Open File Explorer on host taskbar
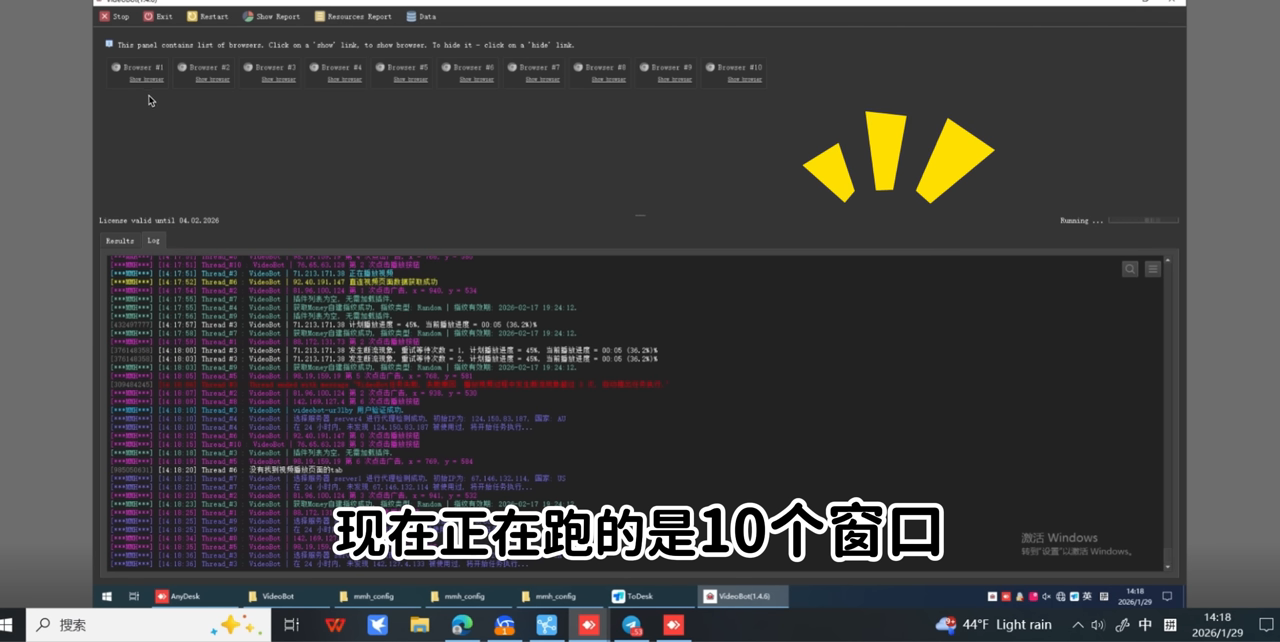The image size is (1280, 642). point(420,625)
